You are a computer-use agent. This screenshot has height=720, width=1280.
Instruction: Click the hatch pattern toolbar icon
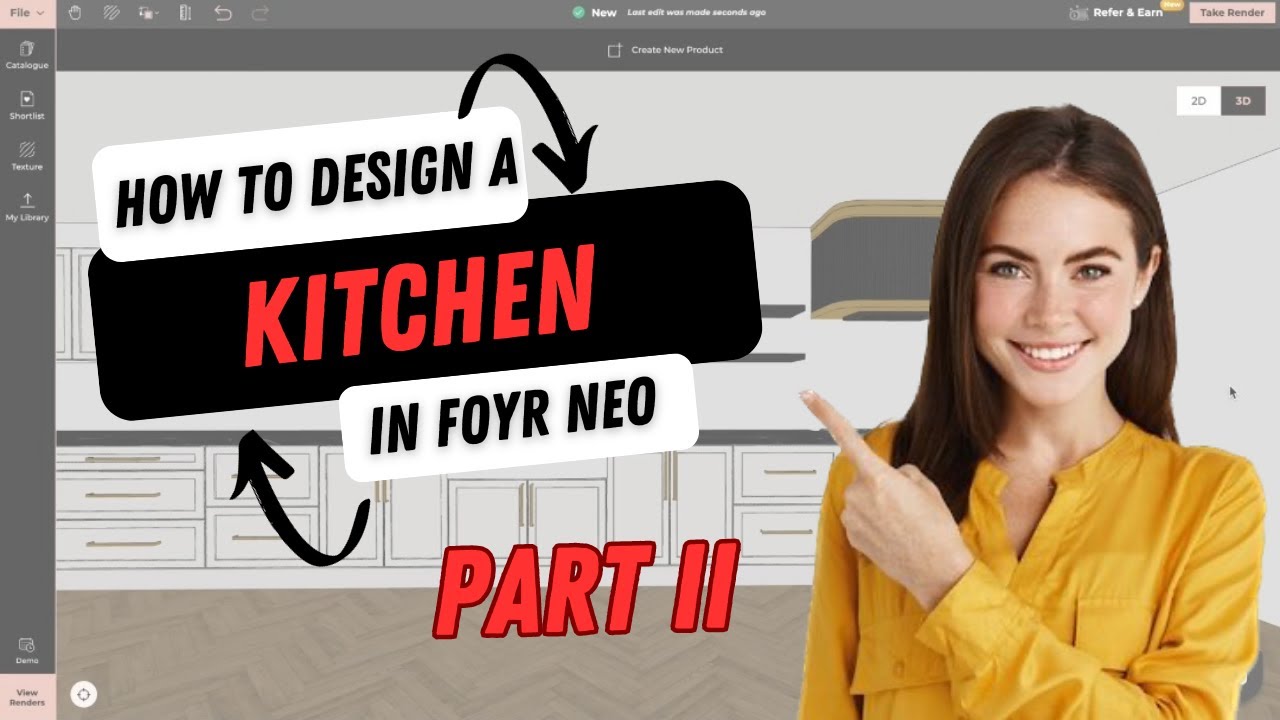112,13
